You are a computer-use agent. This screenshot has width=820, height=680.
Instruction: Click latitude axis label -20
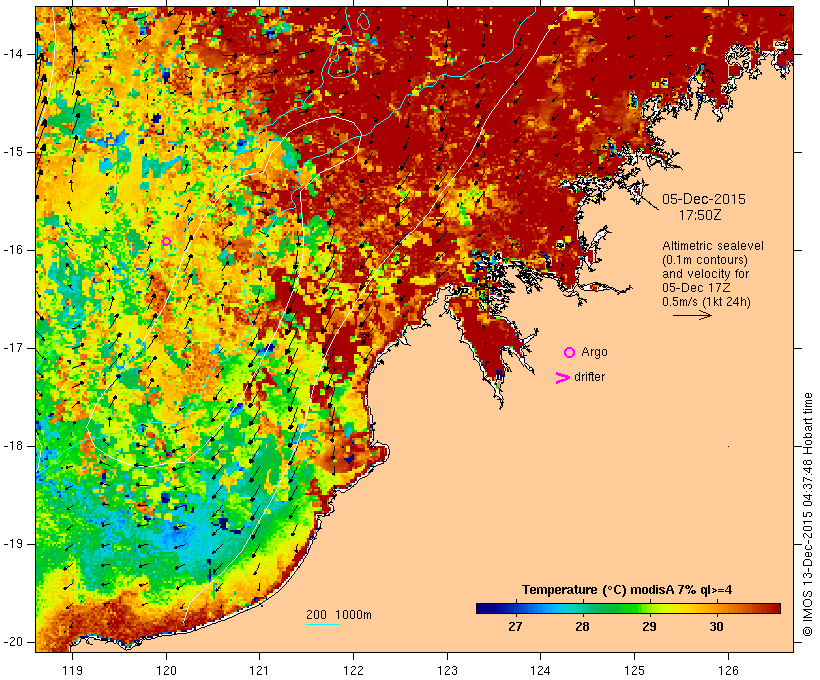(13, 642)
